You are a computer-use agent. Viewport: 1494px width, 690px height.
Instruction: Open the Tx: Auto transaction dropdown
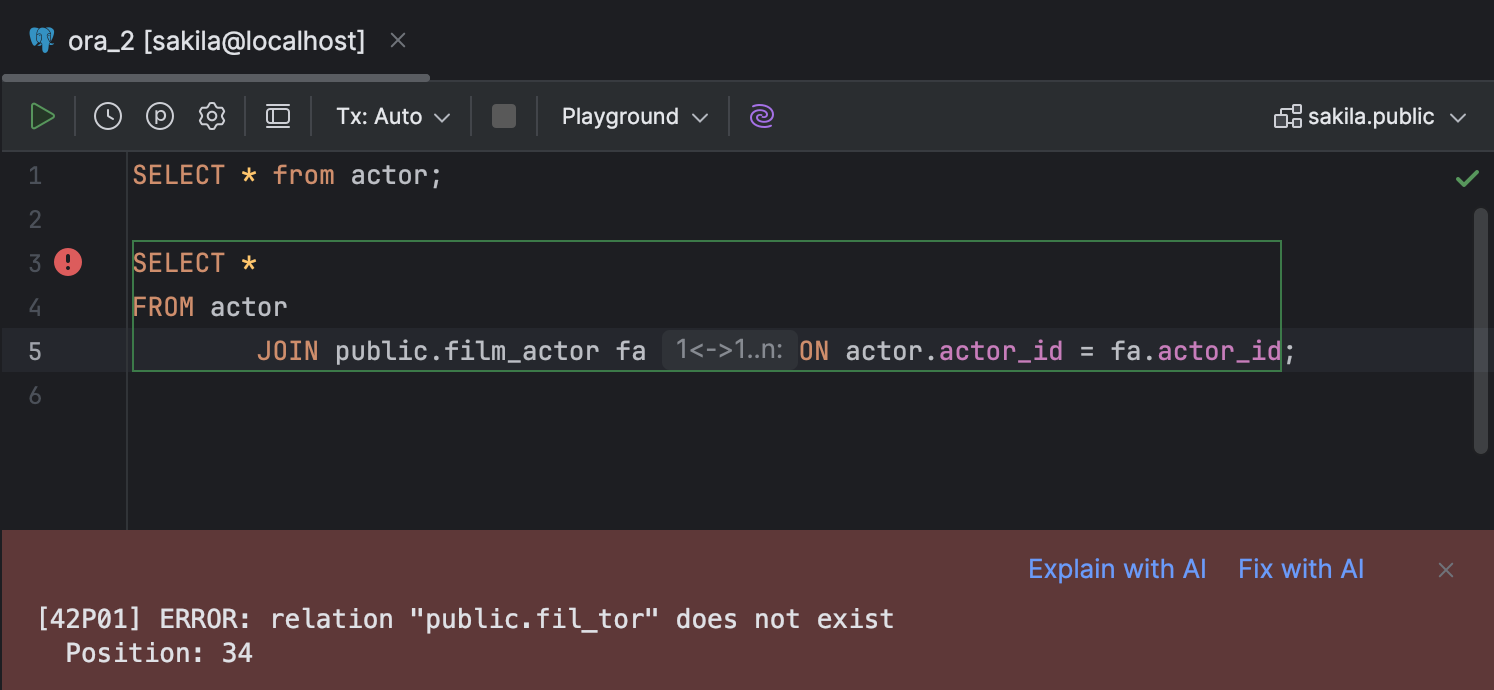click(391, 116)
